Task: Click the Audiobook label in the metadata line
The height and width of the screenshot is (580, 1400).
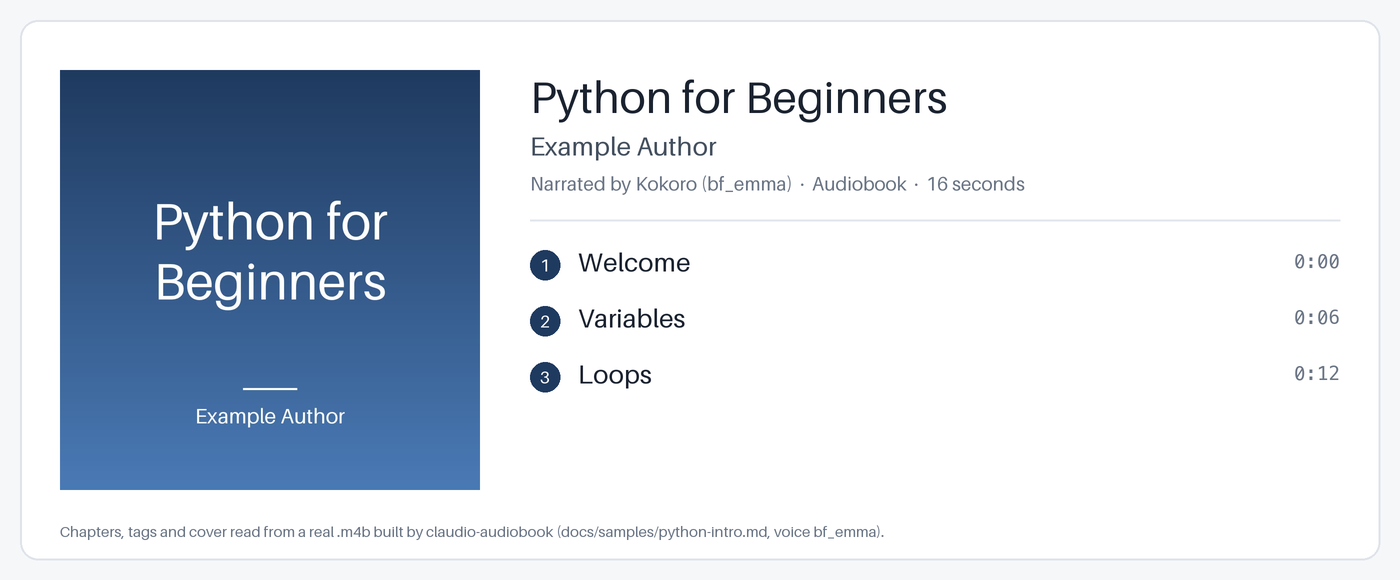Action: tap(859, 184)
